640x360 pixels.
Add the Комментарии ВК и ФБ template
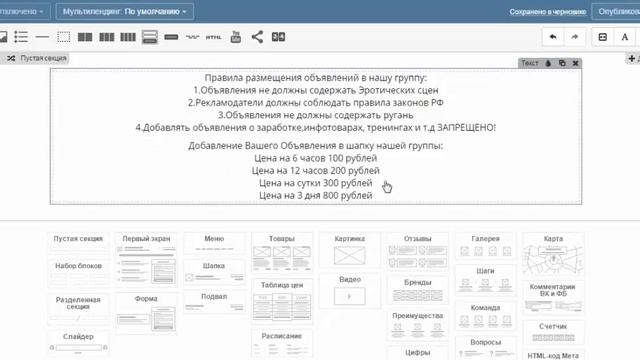click(x=553, y=298)
